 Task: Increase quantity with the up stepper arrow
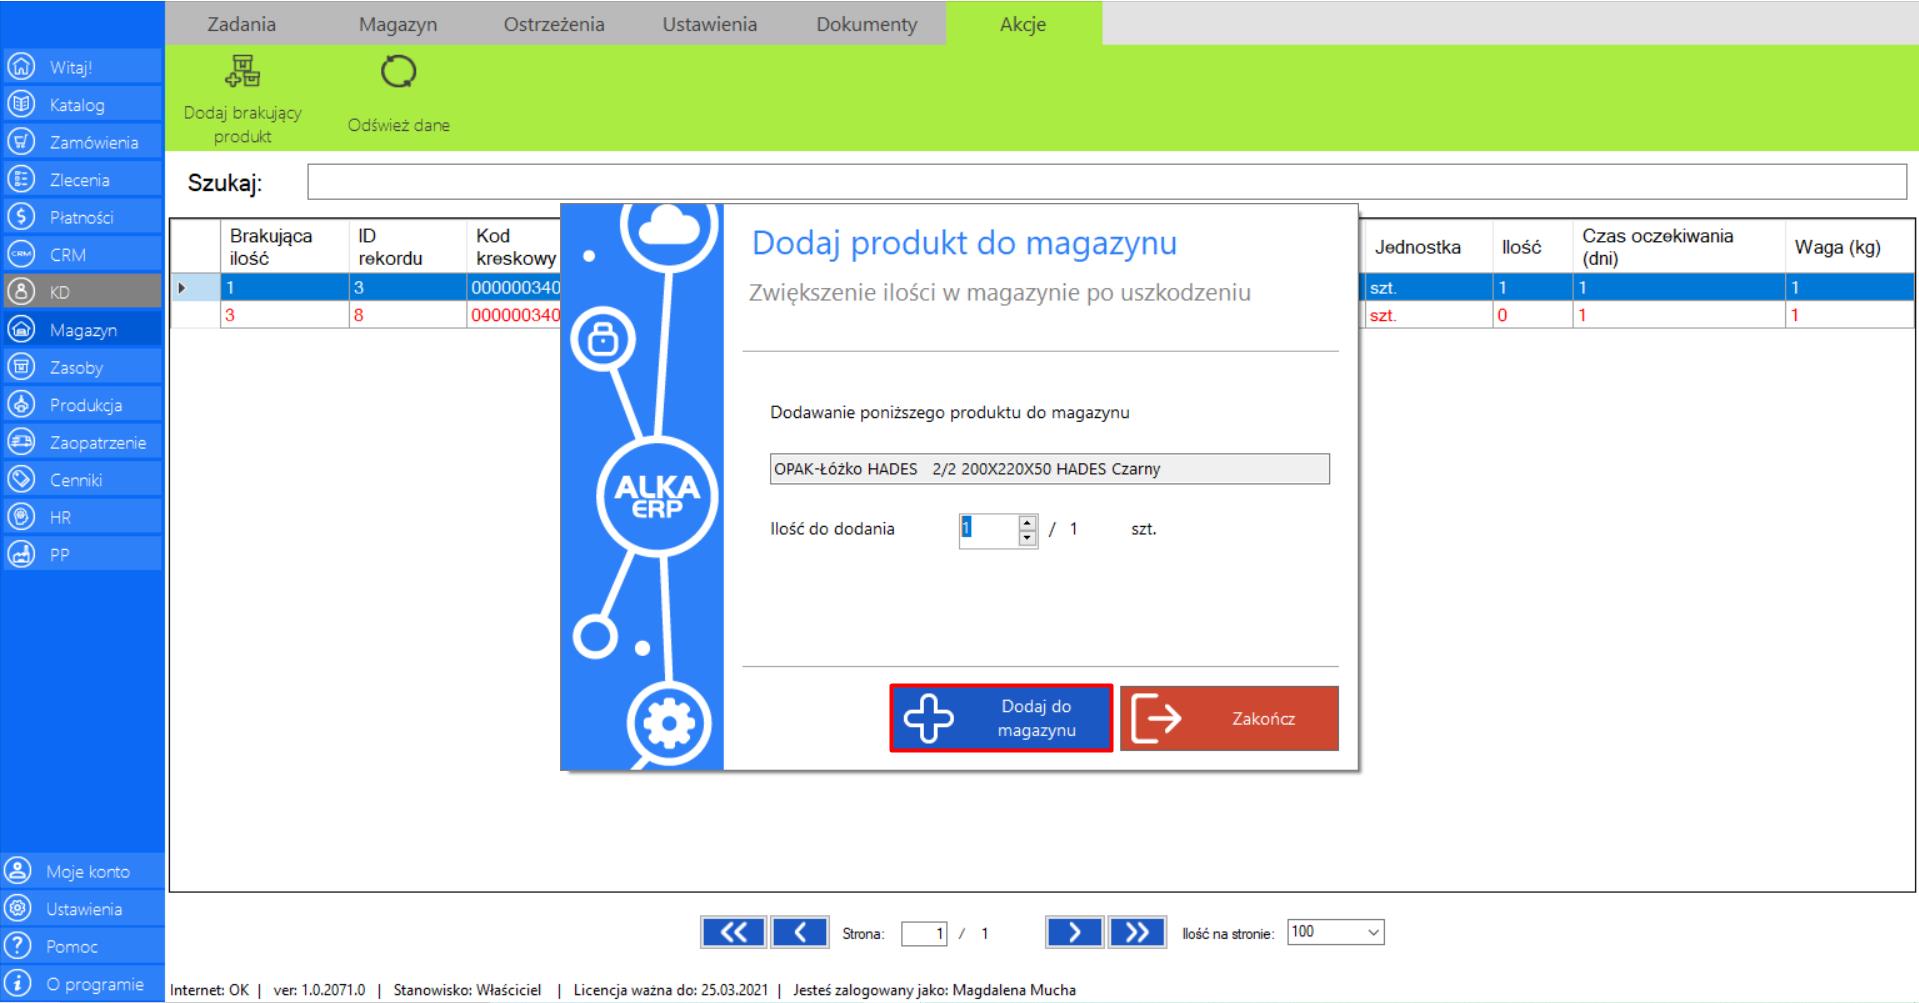1027,521
